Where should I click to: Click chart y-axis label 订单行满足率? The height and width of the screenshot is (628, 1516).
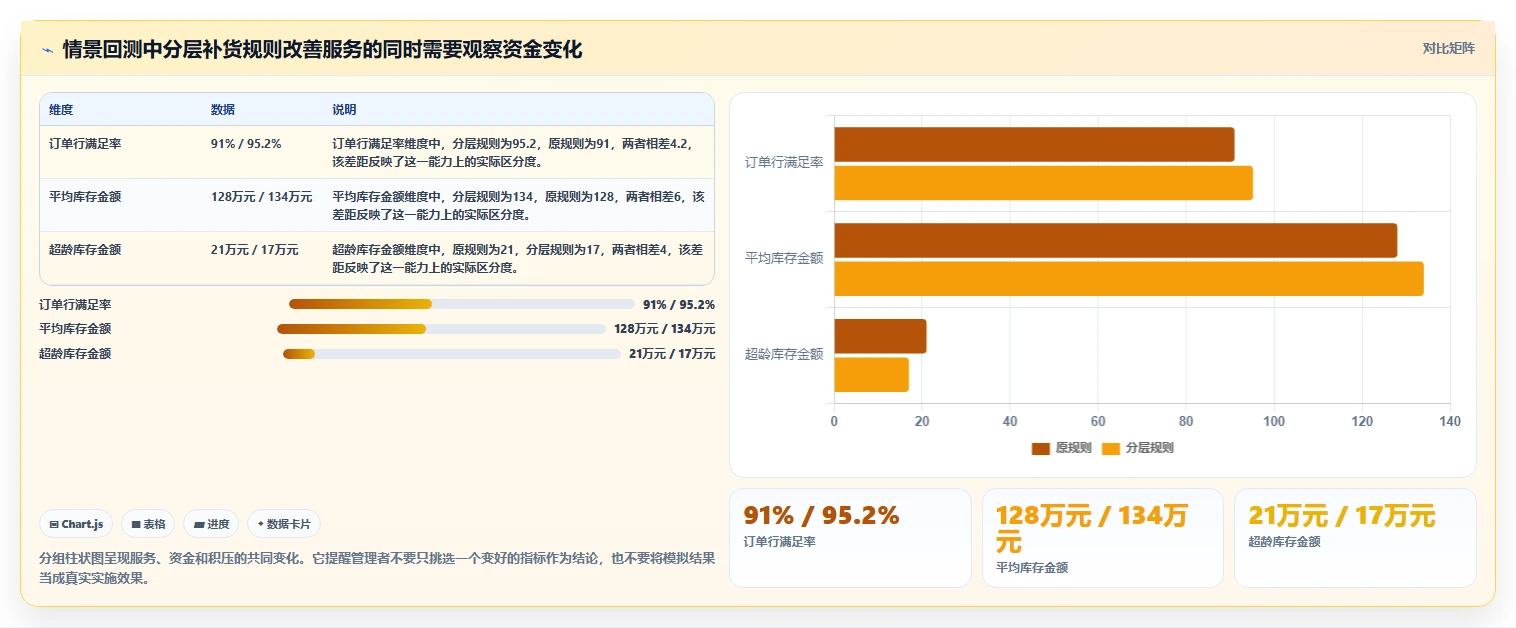[784, 162]
